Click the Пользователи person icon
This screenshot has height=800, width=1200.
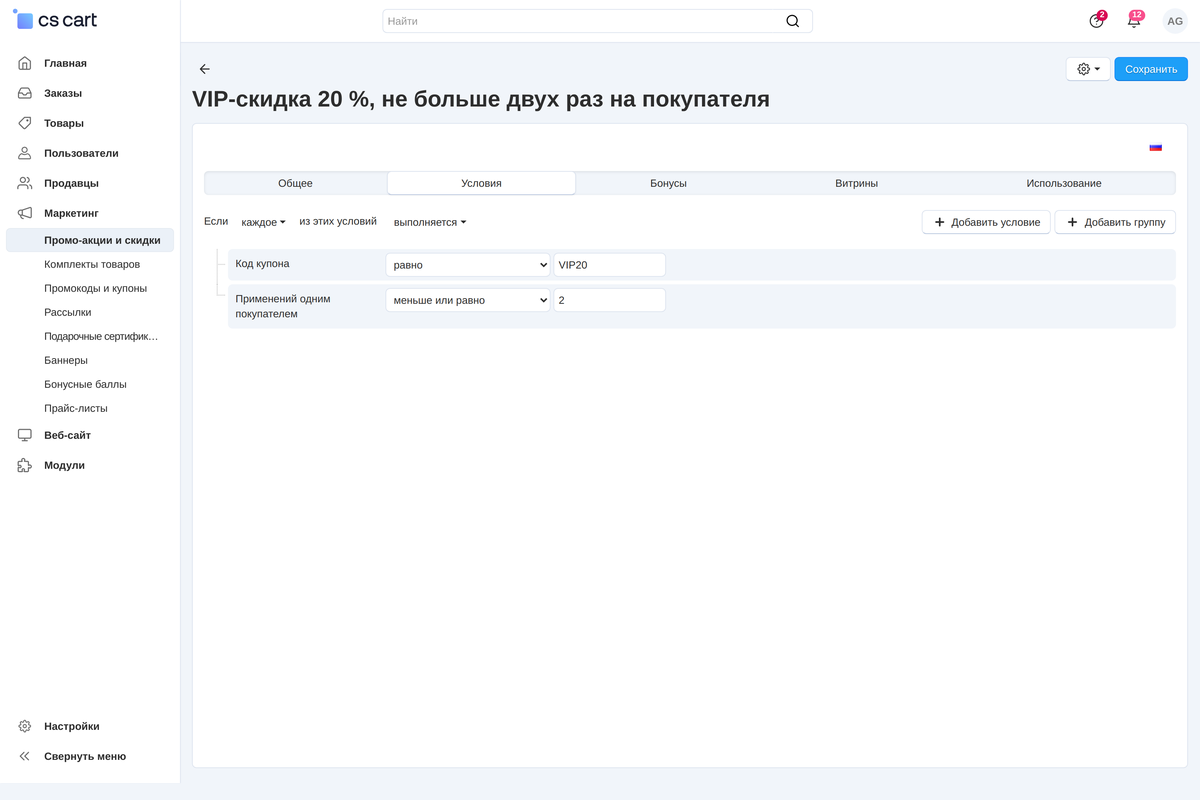pyautogui.click(x=25, y=153)
